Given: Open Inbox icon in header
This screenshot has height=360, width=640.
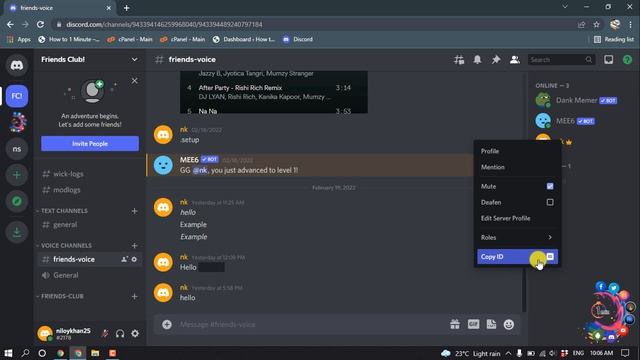Looking at the screenshot, I should (x=609, y=60).
